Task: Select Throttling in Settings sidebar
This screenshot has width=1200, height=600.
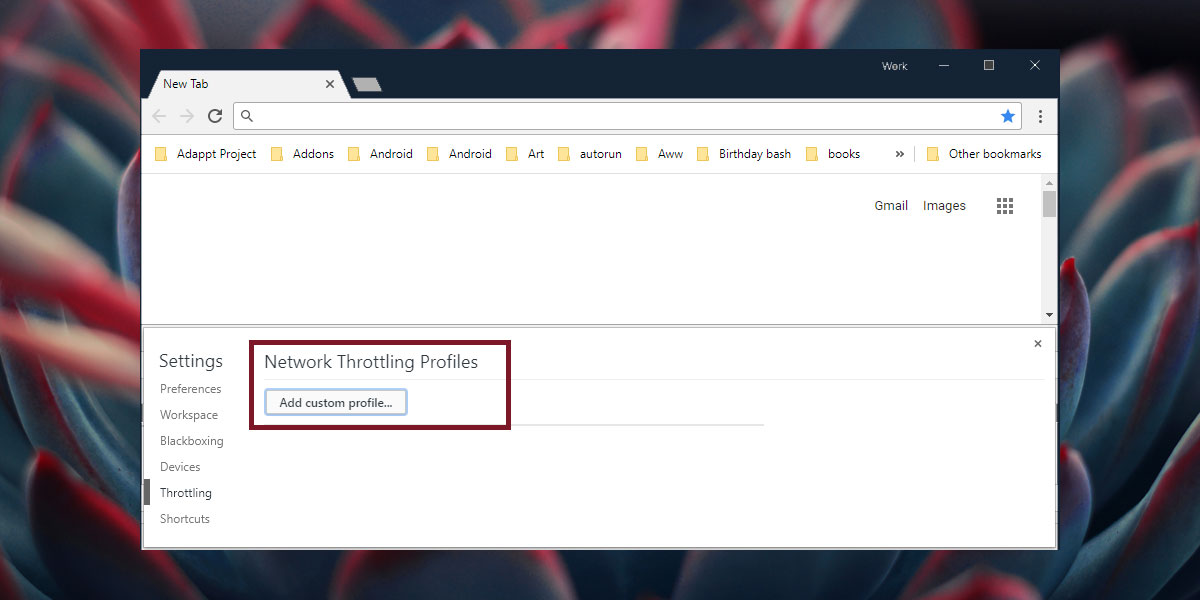Action: click(x=185, y=493)
